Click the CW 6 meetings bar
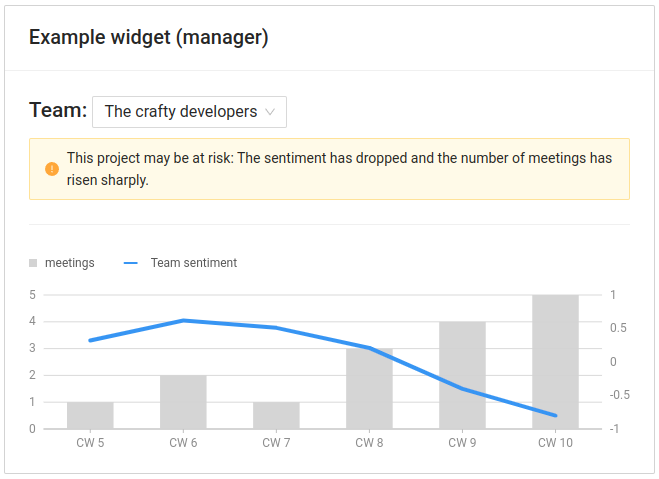Screen dimensions: 659x479 point(183,402)
